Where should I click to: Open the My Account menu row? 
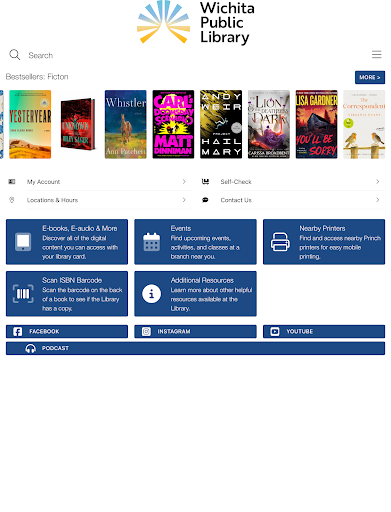99,182
